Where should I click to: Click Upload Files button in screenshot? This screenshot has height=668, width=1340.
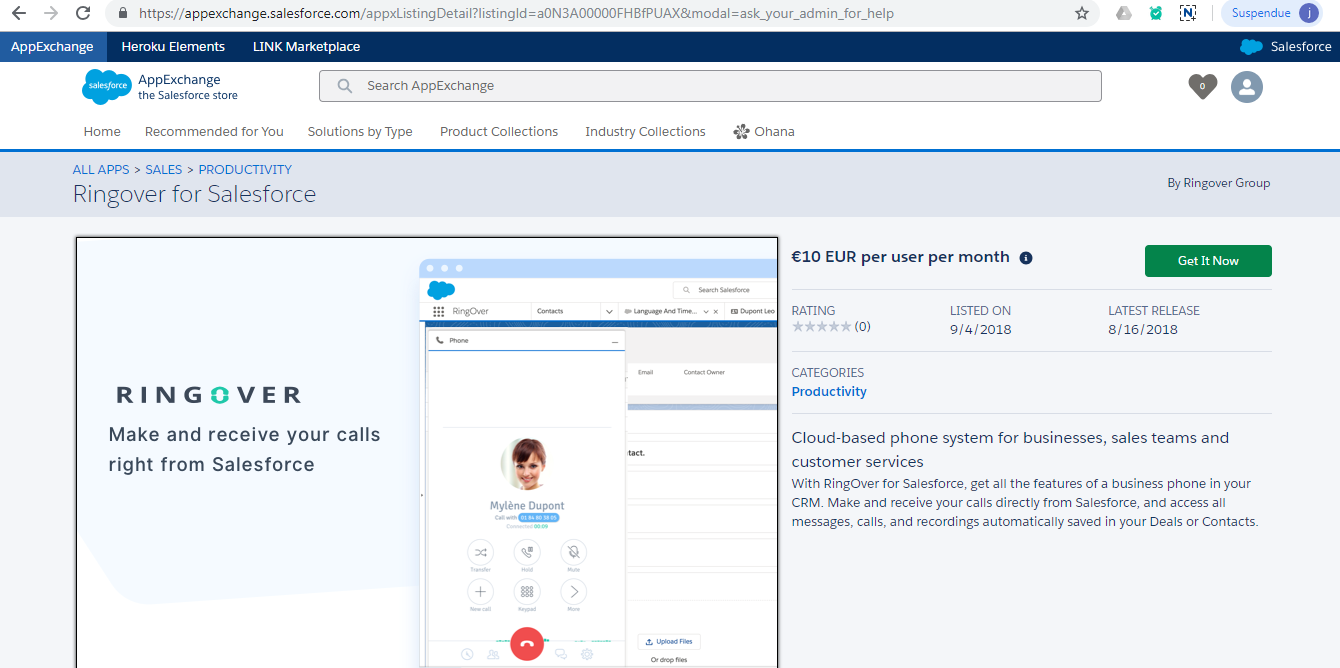[x=669, y=641]
